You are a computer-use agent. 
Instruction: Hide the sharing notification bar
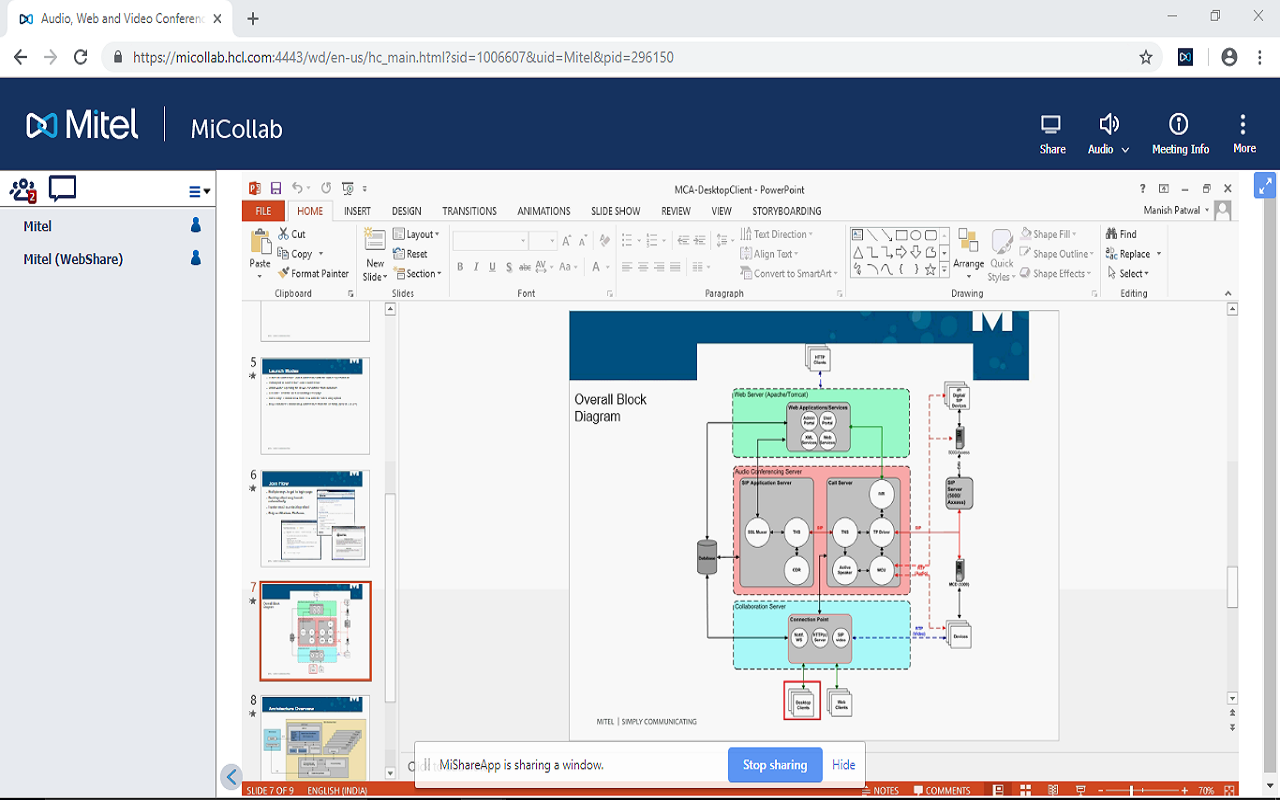coord(843,765)
